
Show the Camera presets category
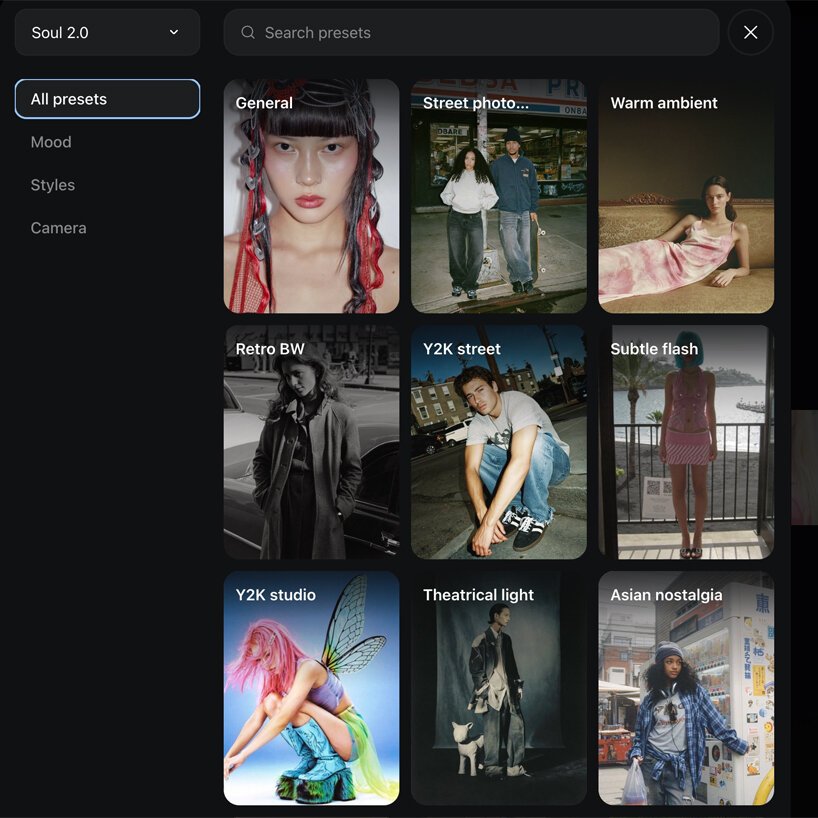(58, 228)
